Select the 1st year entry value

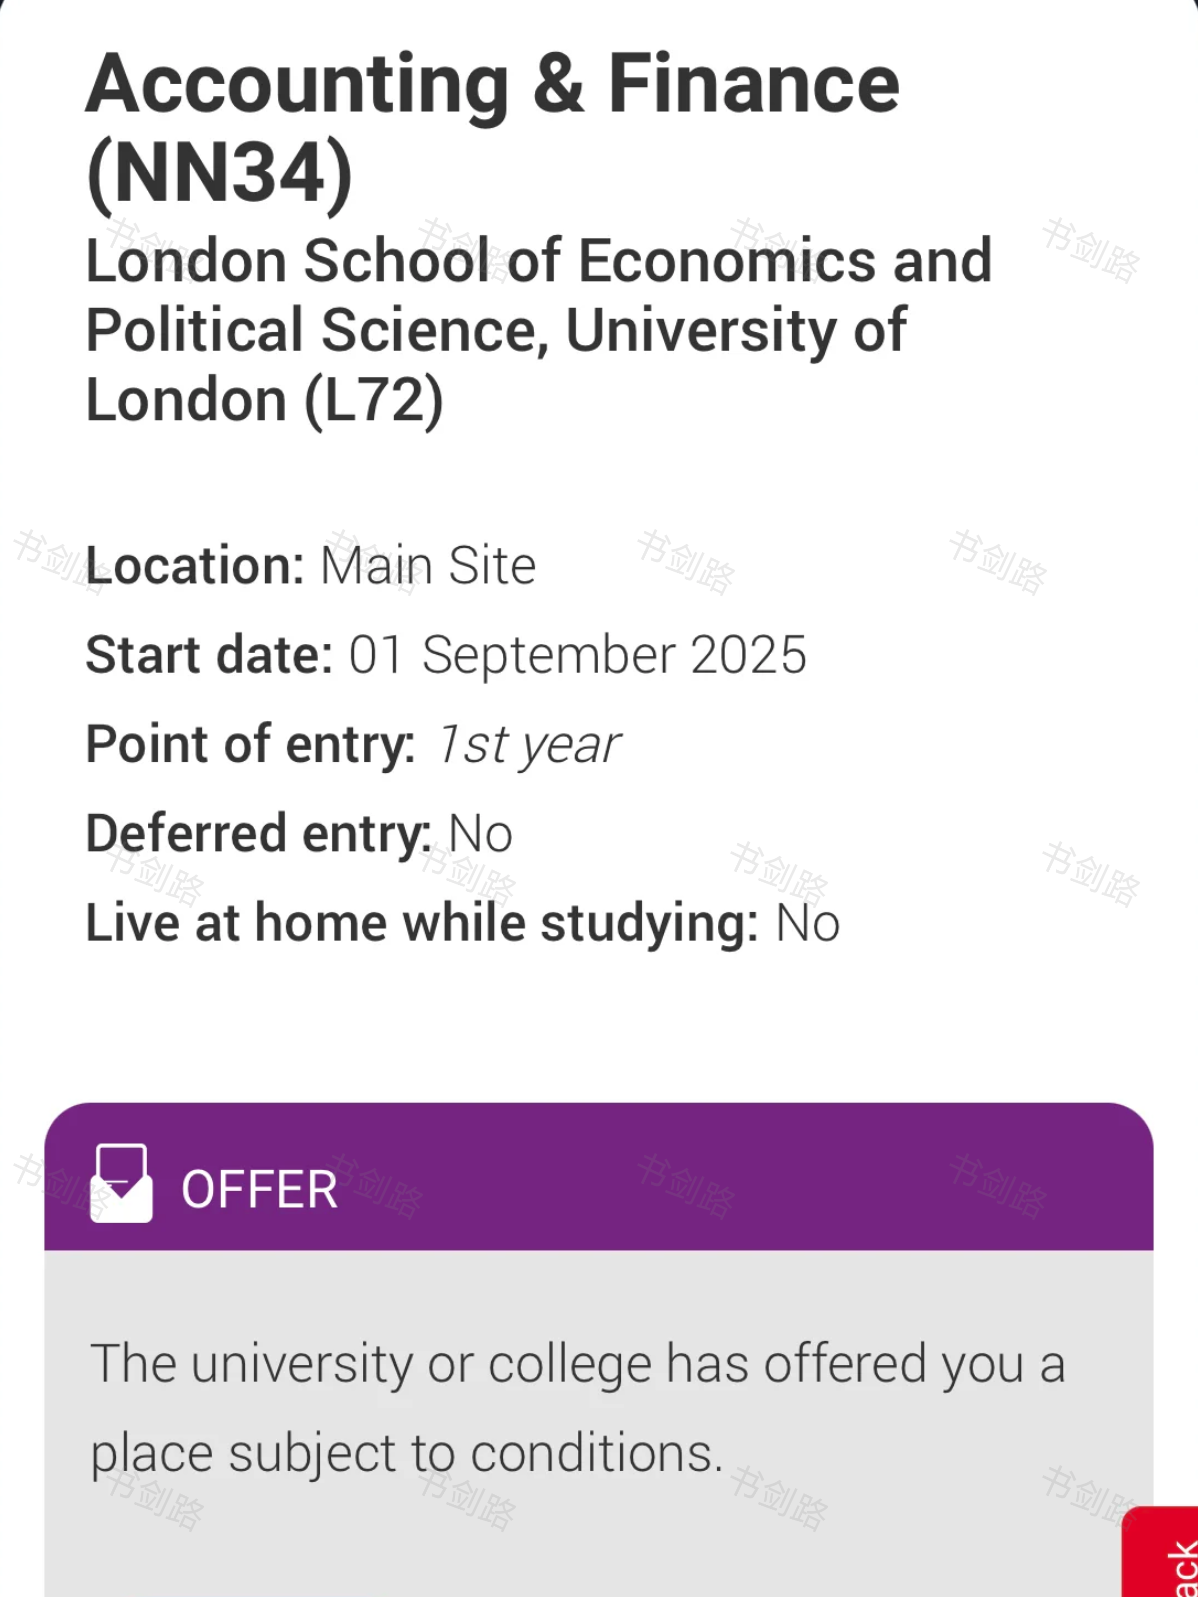(528, 745)
